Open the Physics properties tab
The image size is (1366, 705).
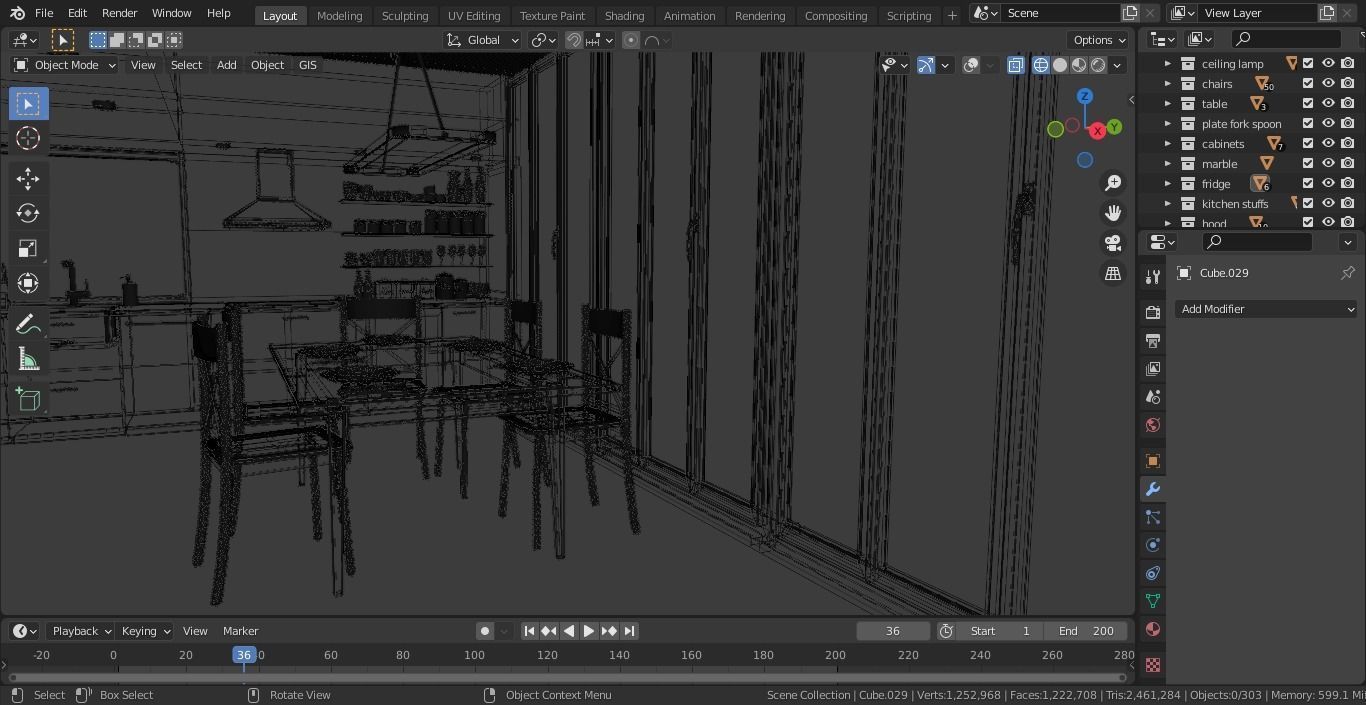1153,545
